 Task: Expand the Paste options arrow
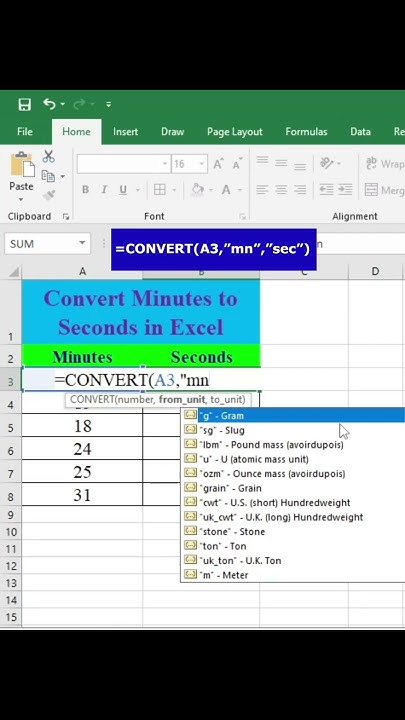tap(21, 199)
